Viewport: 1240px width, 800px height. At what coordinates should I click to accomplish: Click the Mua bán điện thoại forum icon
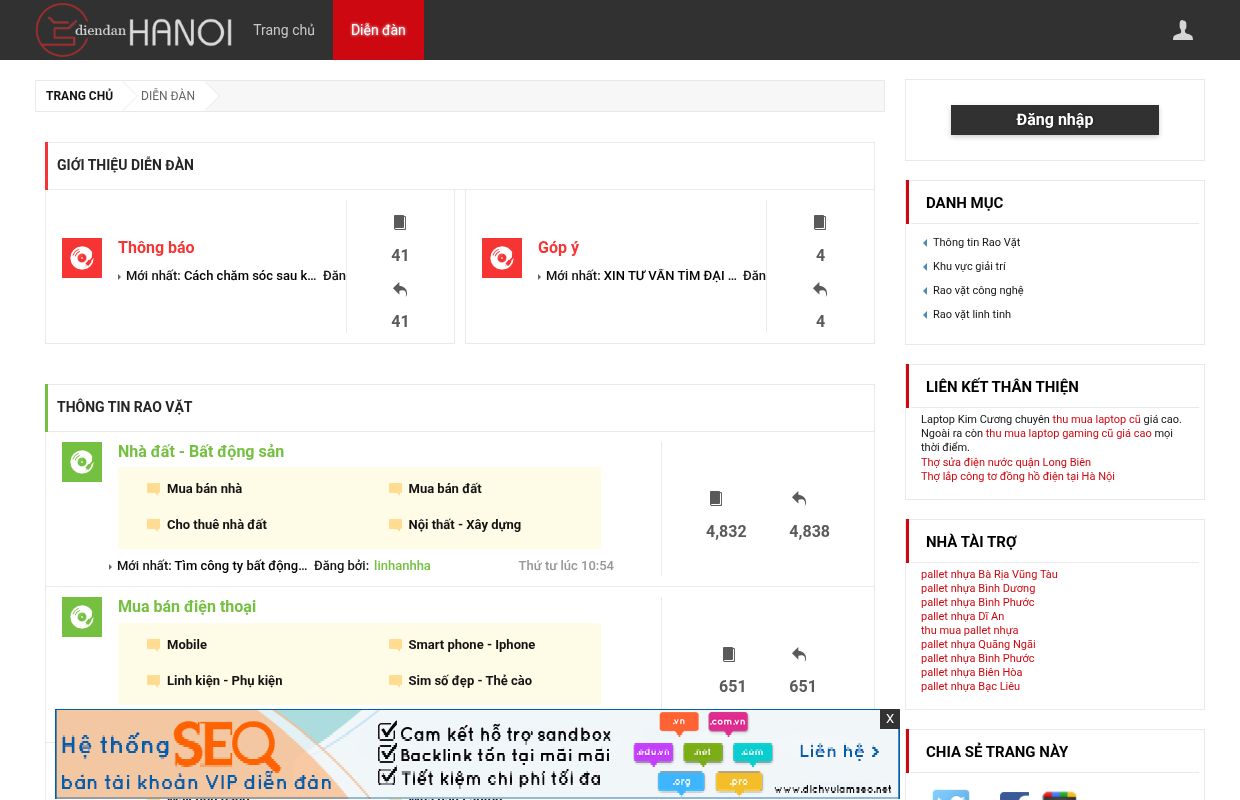pos(82,617)
